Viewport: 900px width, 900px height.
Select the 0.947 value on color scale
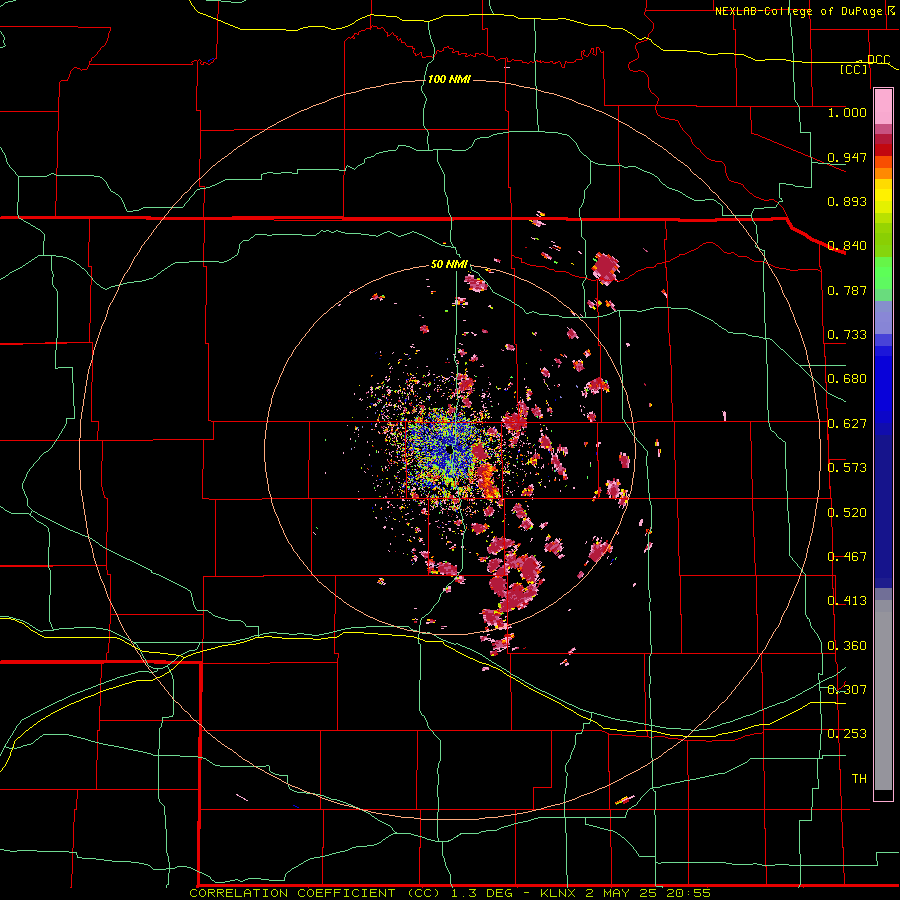847,157
